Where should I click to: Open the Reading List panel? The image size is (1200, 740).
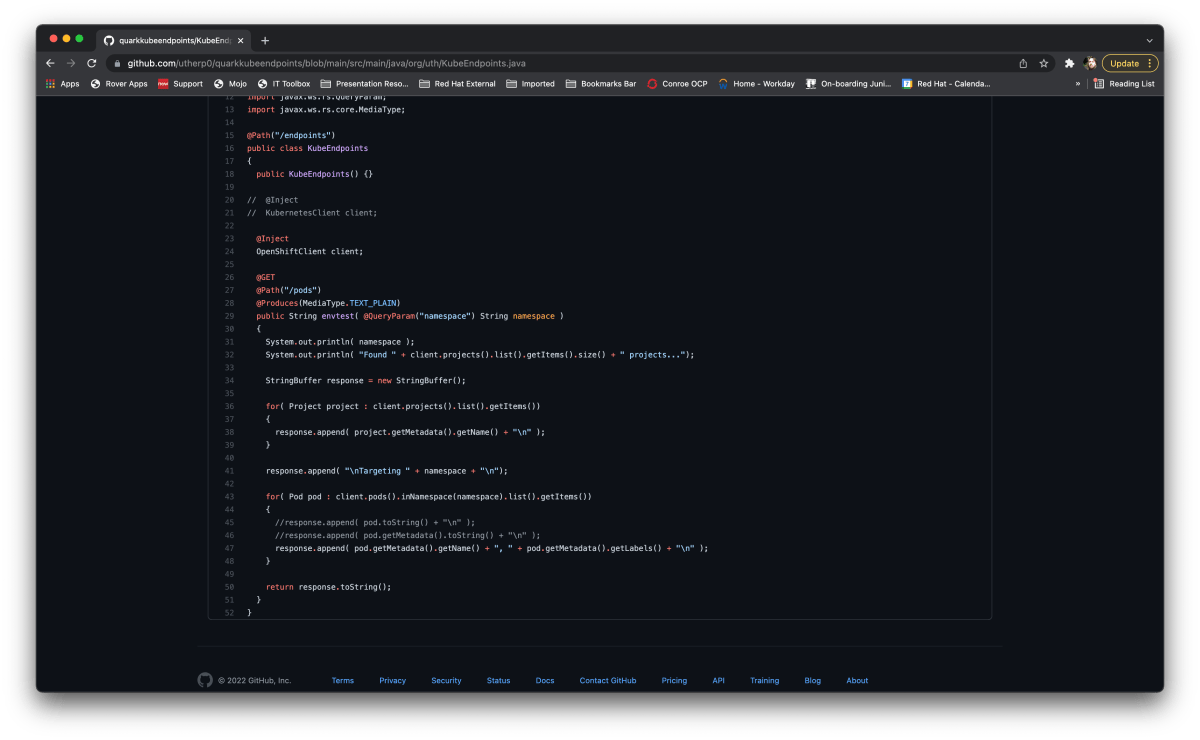1124,84
